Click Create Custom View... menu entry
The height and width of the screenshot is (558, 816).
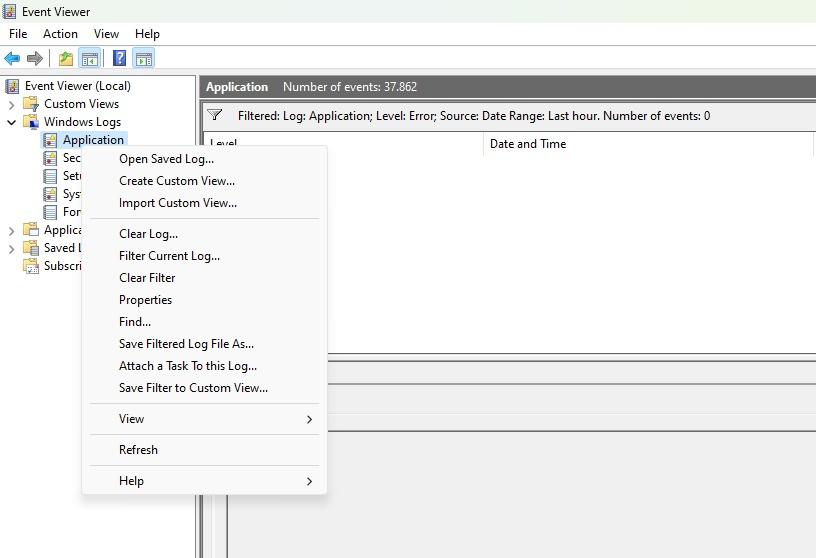click(x=177, y=181)
